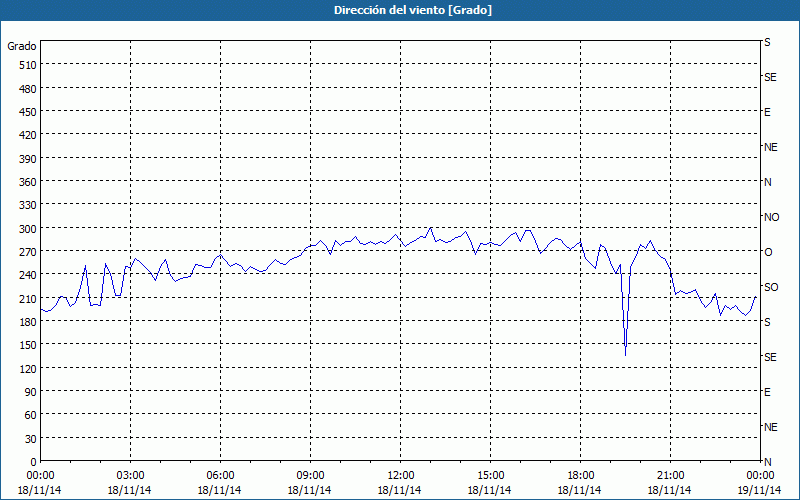
Task: Select the 12:00 time axis label
Action: (401, 476)
